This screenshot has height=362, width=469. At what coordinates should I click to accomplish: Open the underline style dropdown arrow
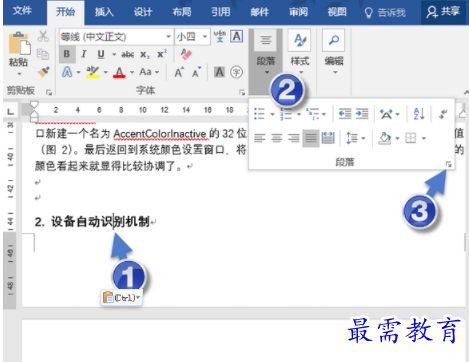click(114, 54)
